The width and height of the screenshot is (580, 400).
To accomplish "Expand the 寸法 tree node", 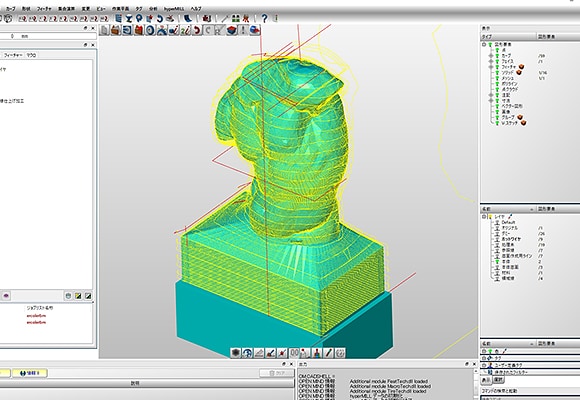I will [x=491, y=101].
